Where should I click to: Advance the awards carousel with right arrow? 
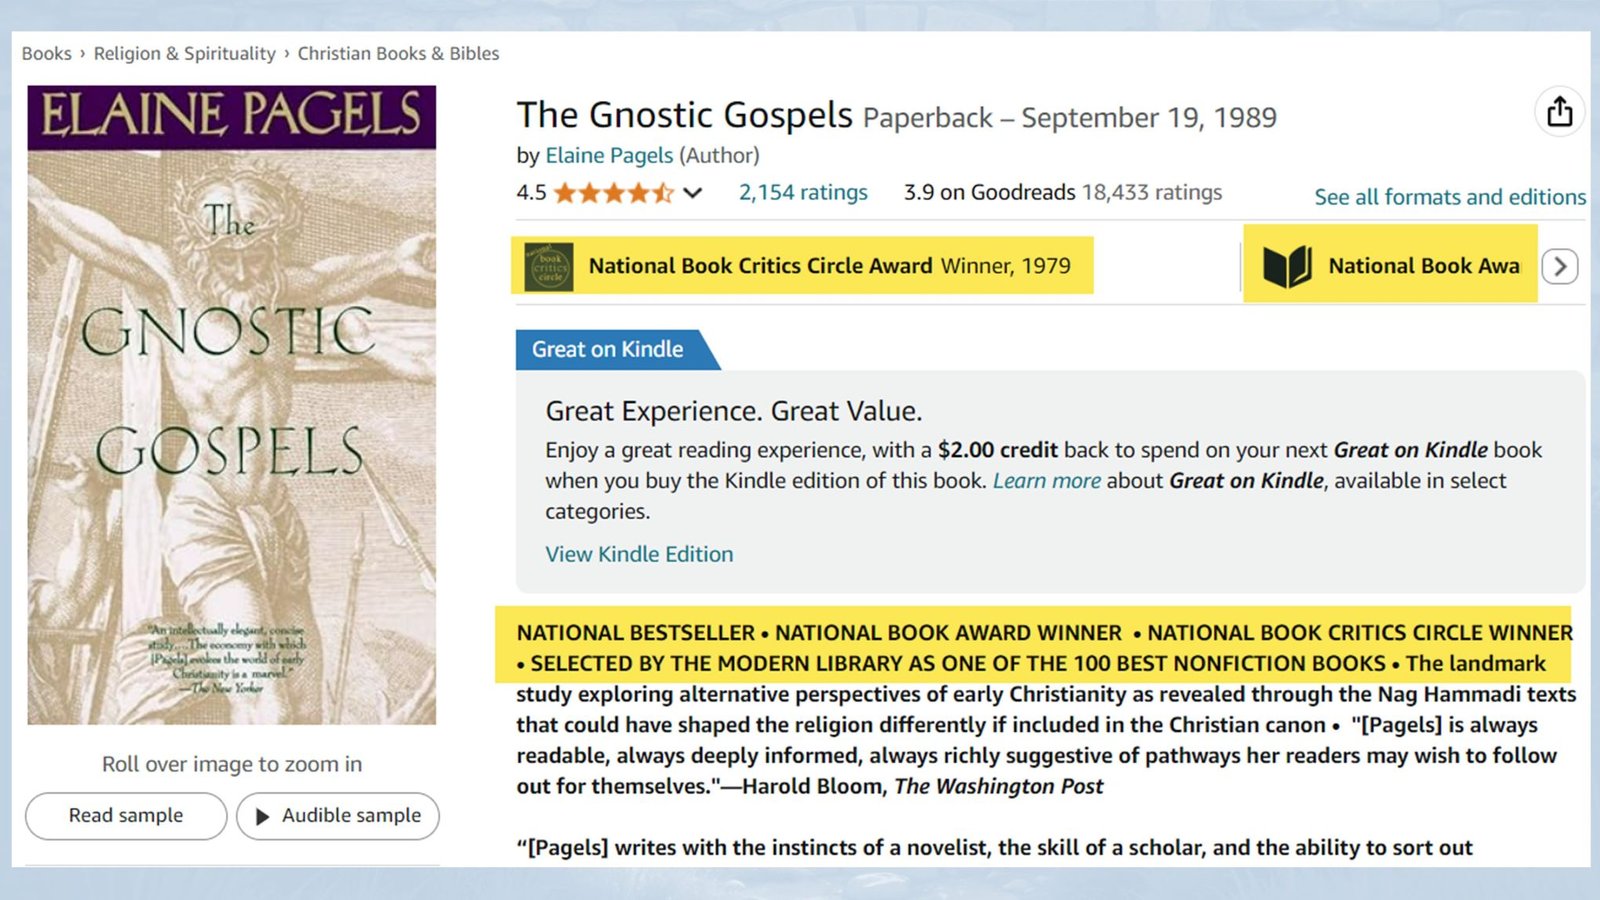[x=1559, y=266]
